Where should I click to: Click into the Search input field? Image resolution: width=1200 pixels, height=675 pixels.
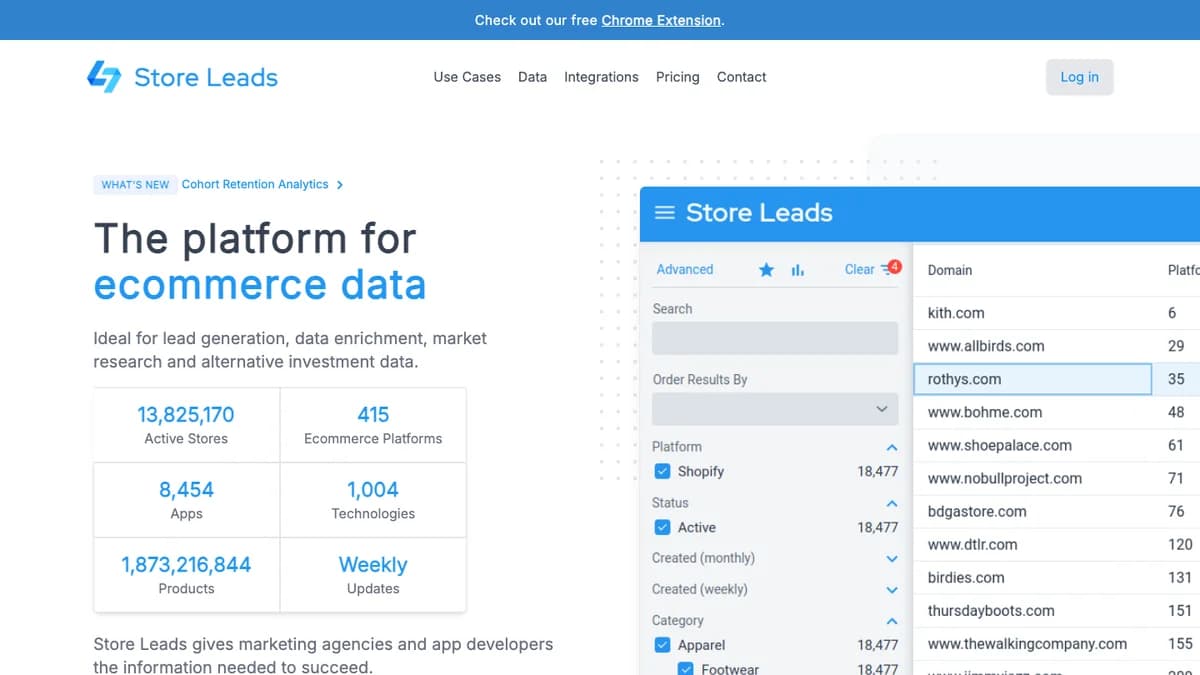[775, 338]
